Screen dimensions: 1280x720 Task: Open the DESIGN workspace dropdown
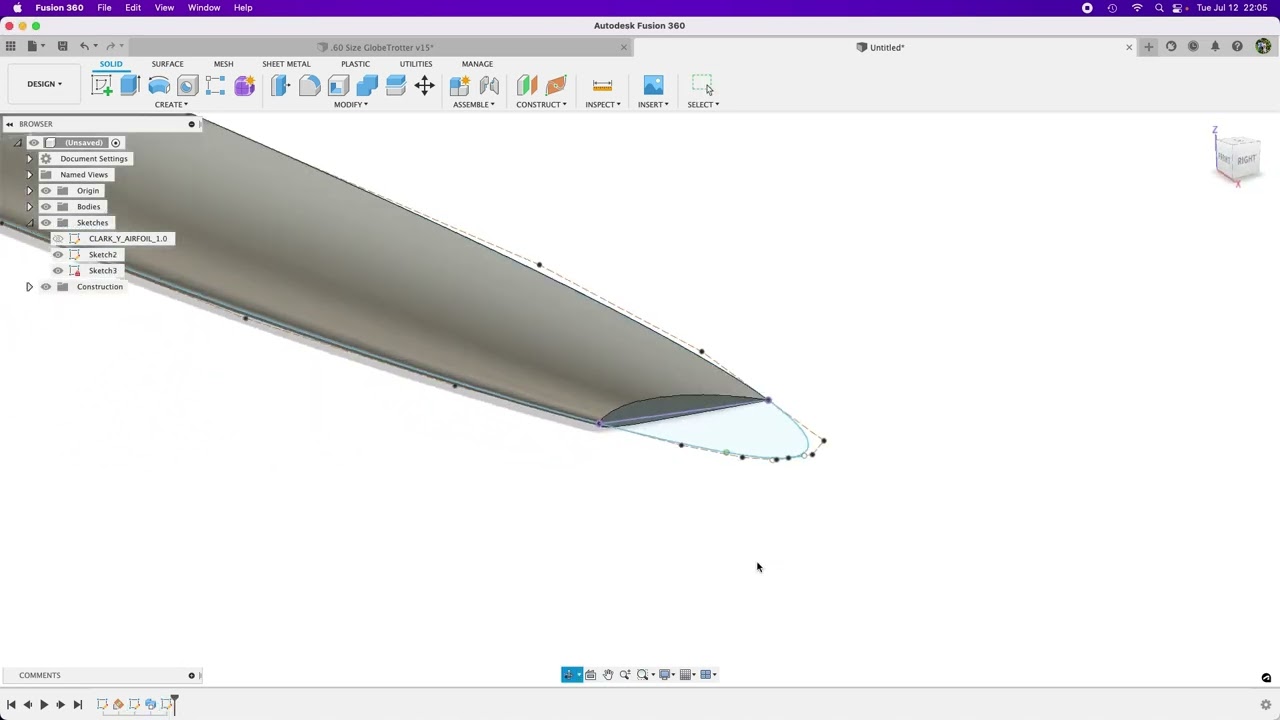coord(44,84)
